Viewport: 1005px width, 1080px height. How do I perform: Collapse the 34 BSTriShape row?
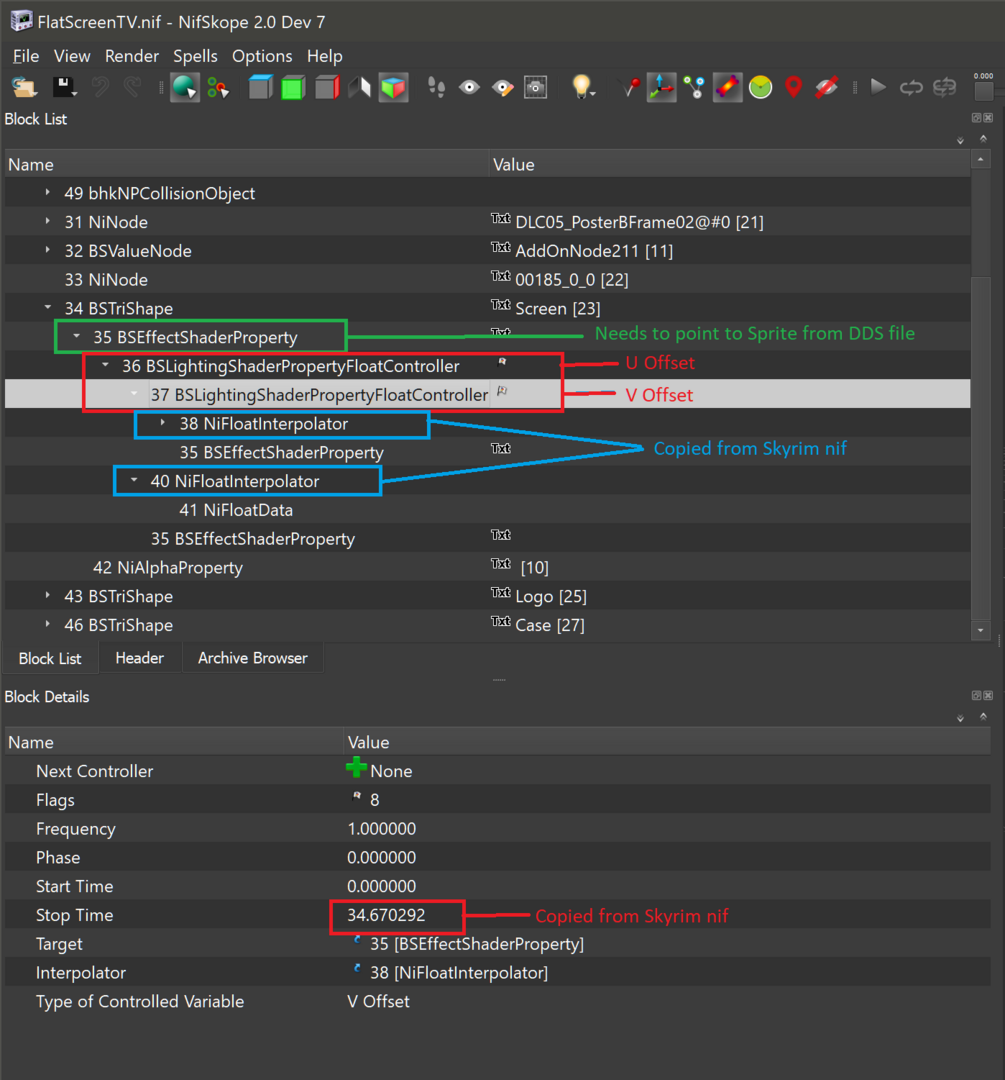(x=48, y=308)
